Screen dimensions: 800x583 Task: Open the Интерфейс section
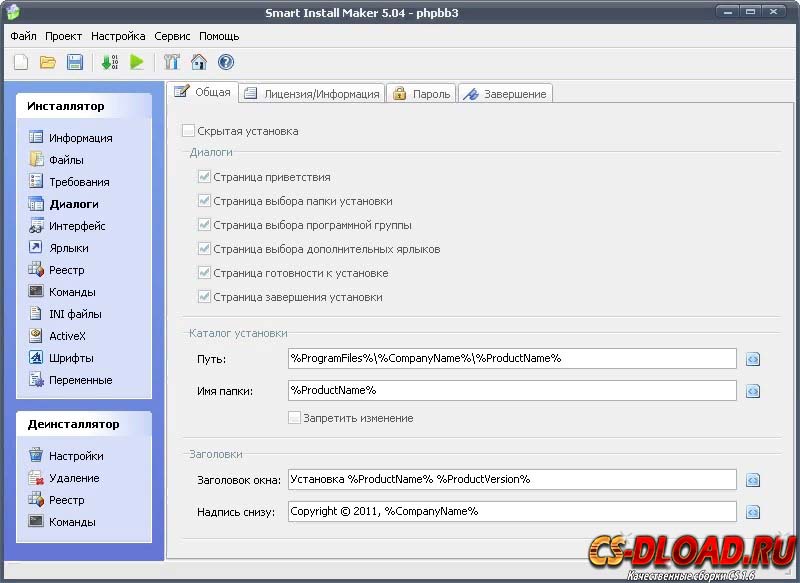67,226
